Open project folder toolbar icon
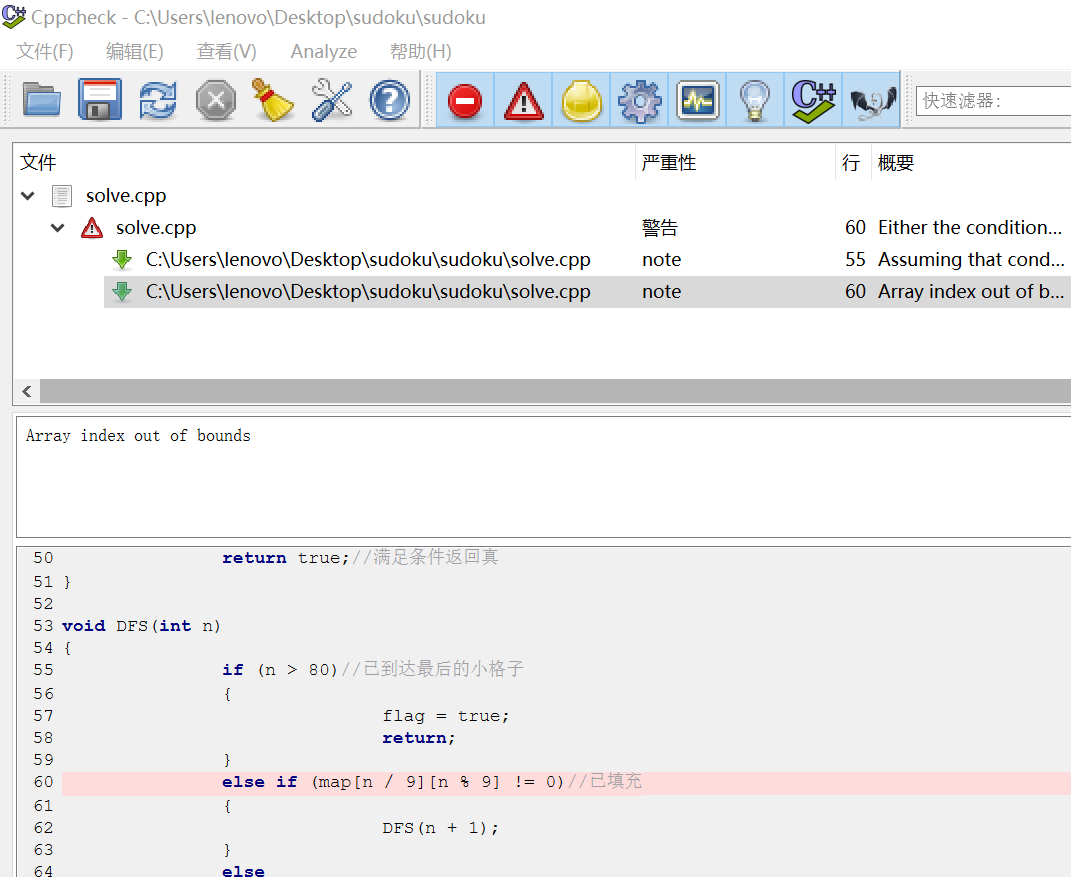Image resolution: width=1071 pixels, height=877 pixels. 41,100
